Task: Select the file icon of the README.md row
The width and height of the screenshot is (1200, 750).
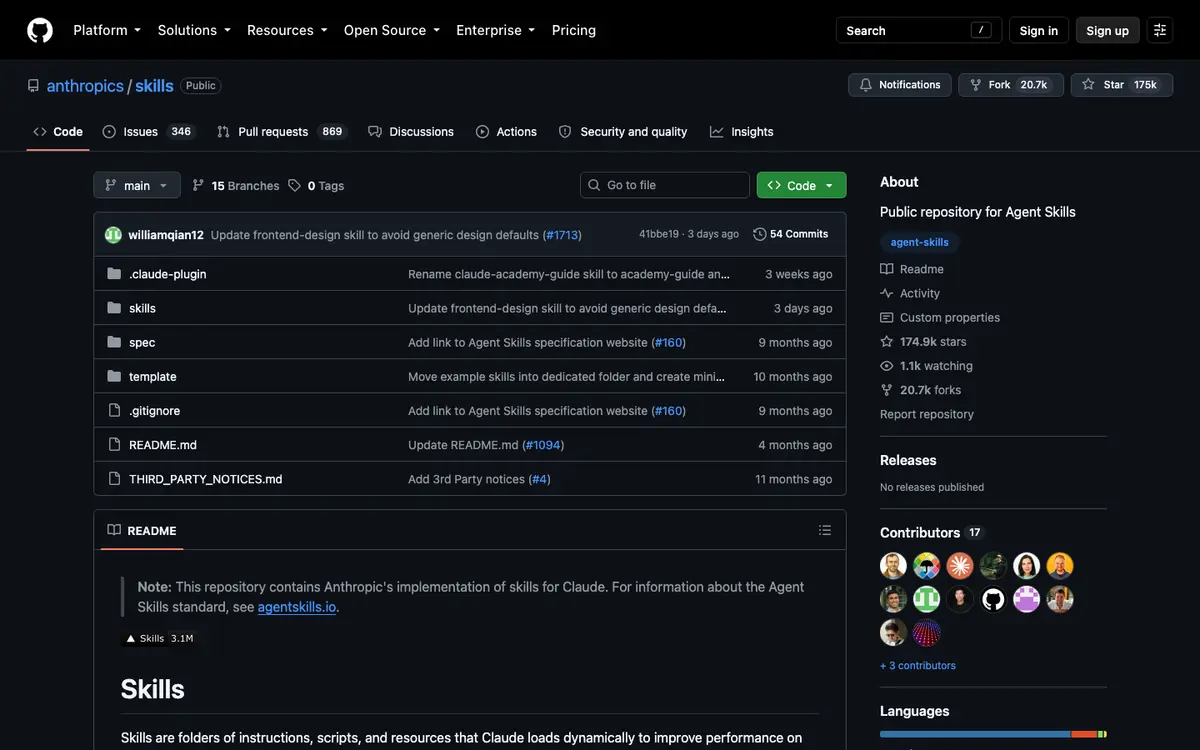Action: 114,444
